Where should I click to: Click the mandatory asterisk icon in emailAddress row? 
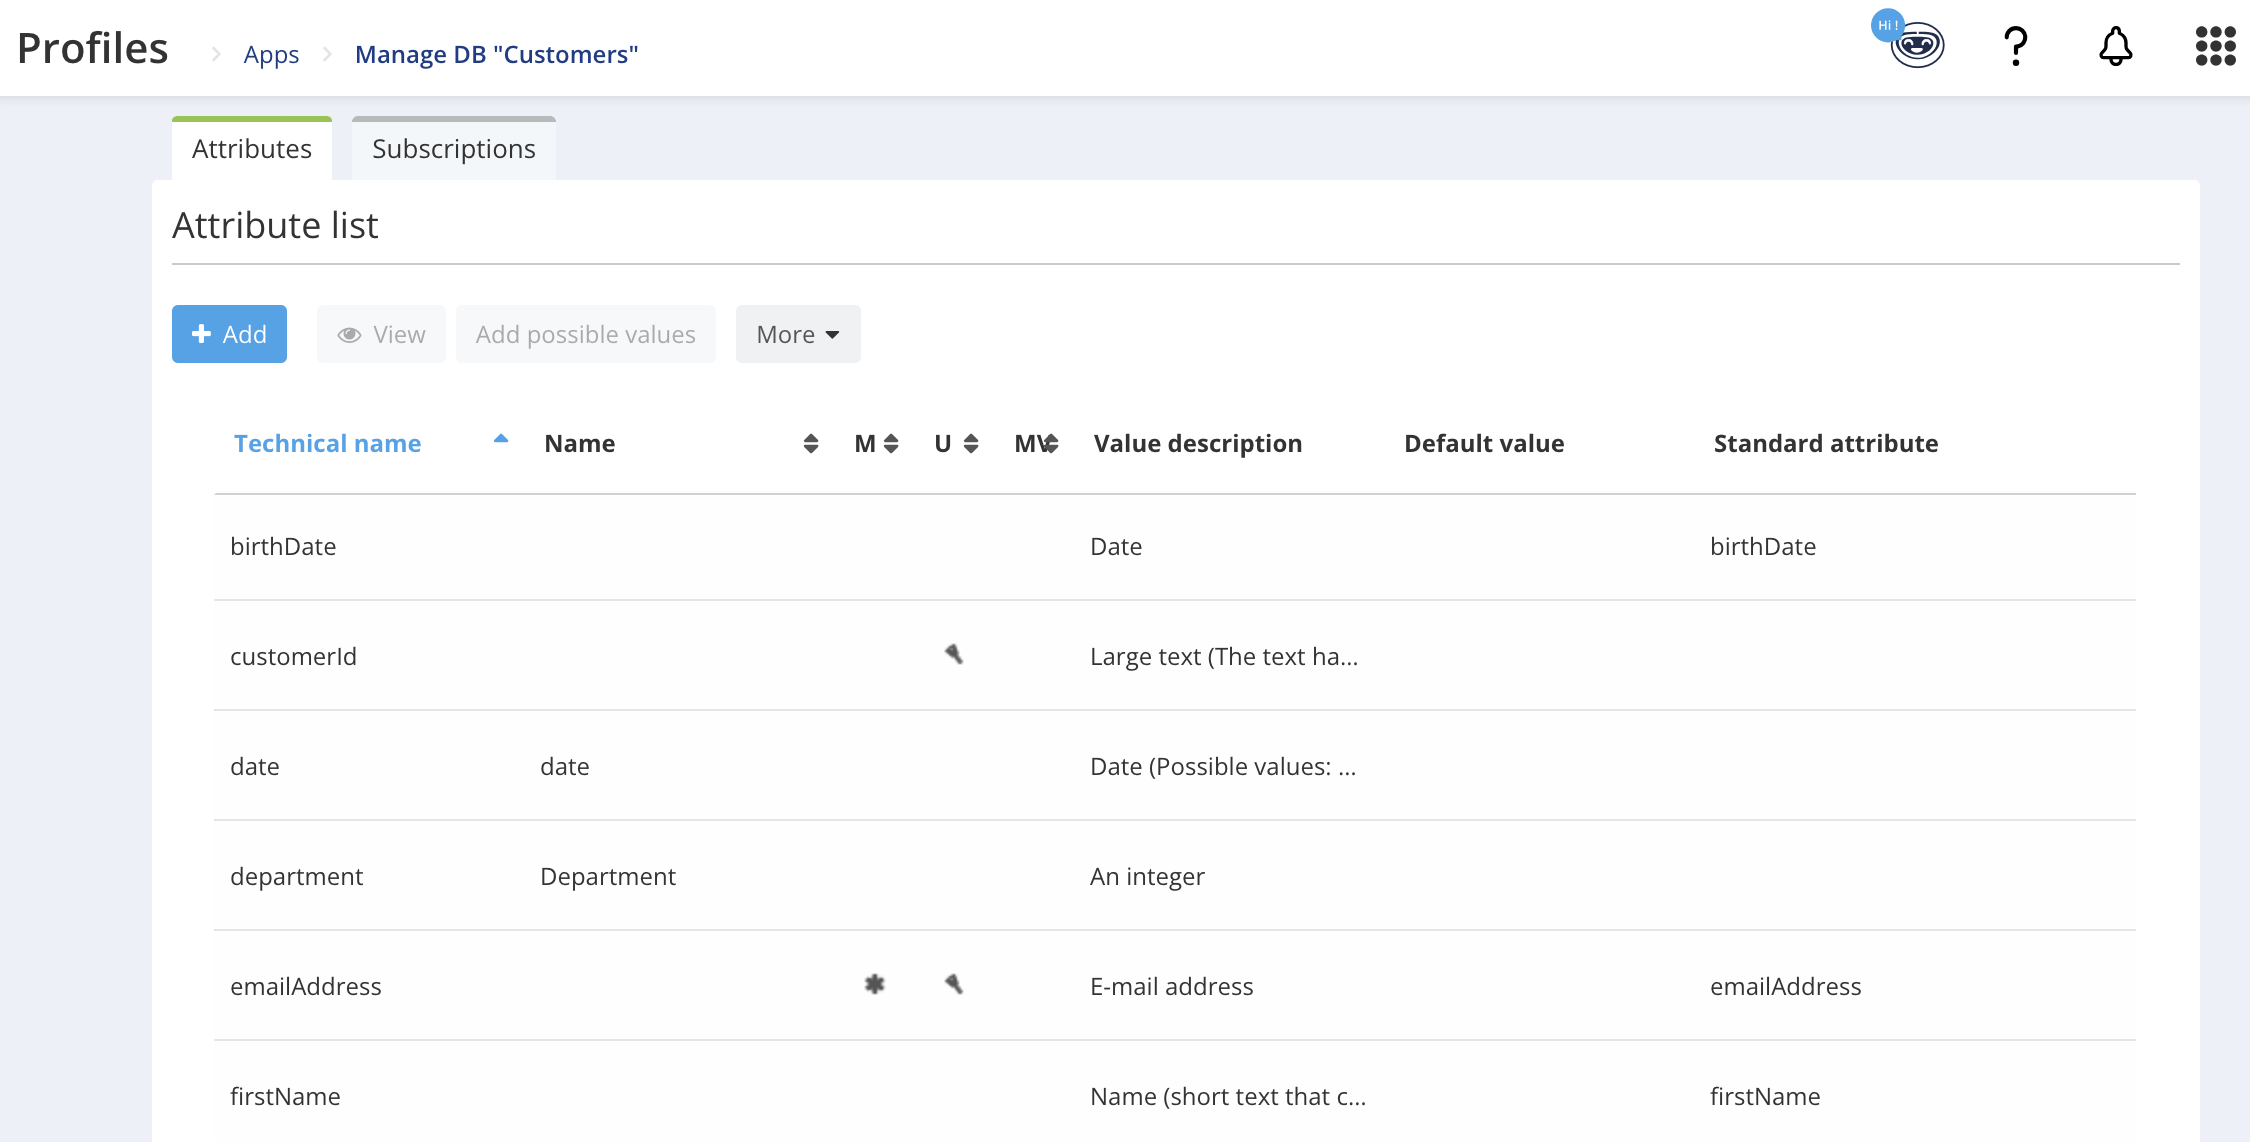pos(875,985)
